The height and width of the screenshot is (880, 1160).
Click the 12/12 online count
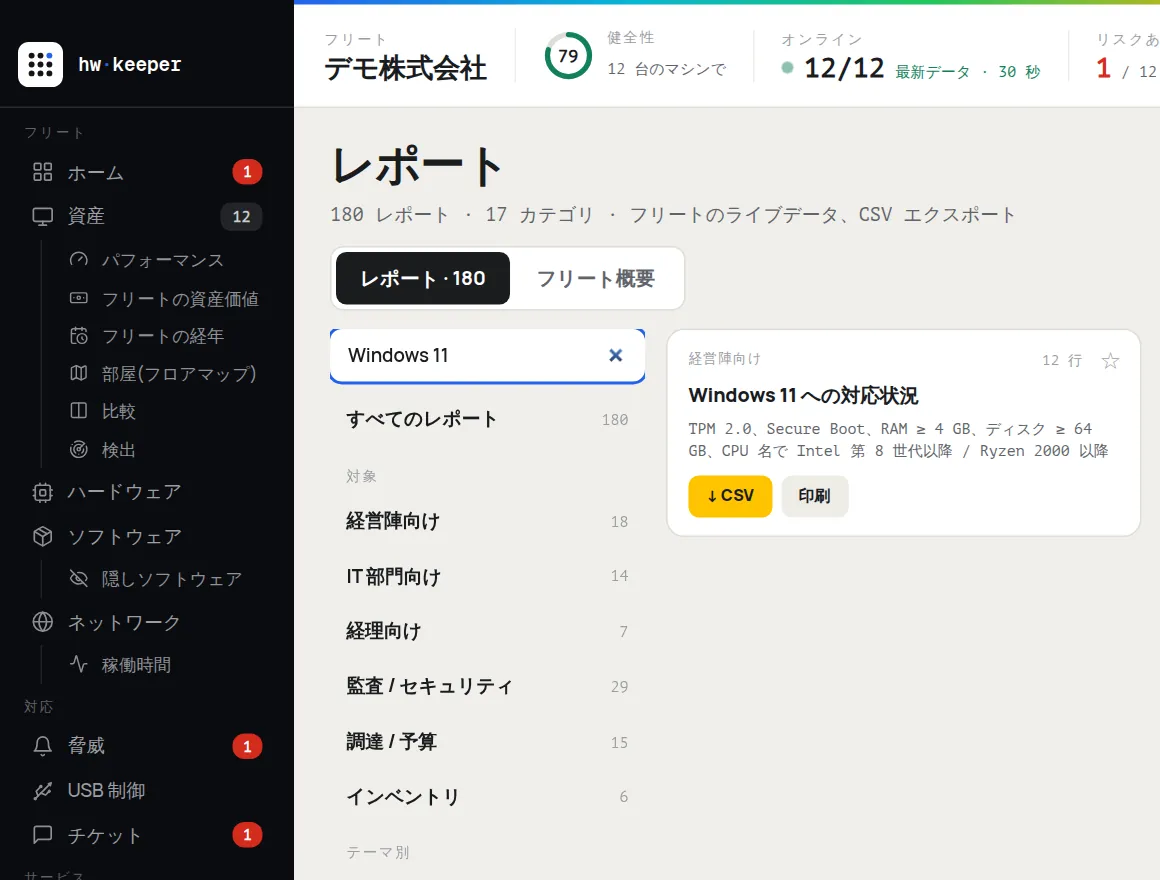pos(844,69)
